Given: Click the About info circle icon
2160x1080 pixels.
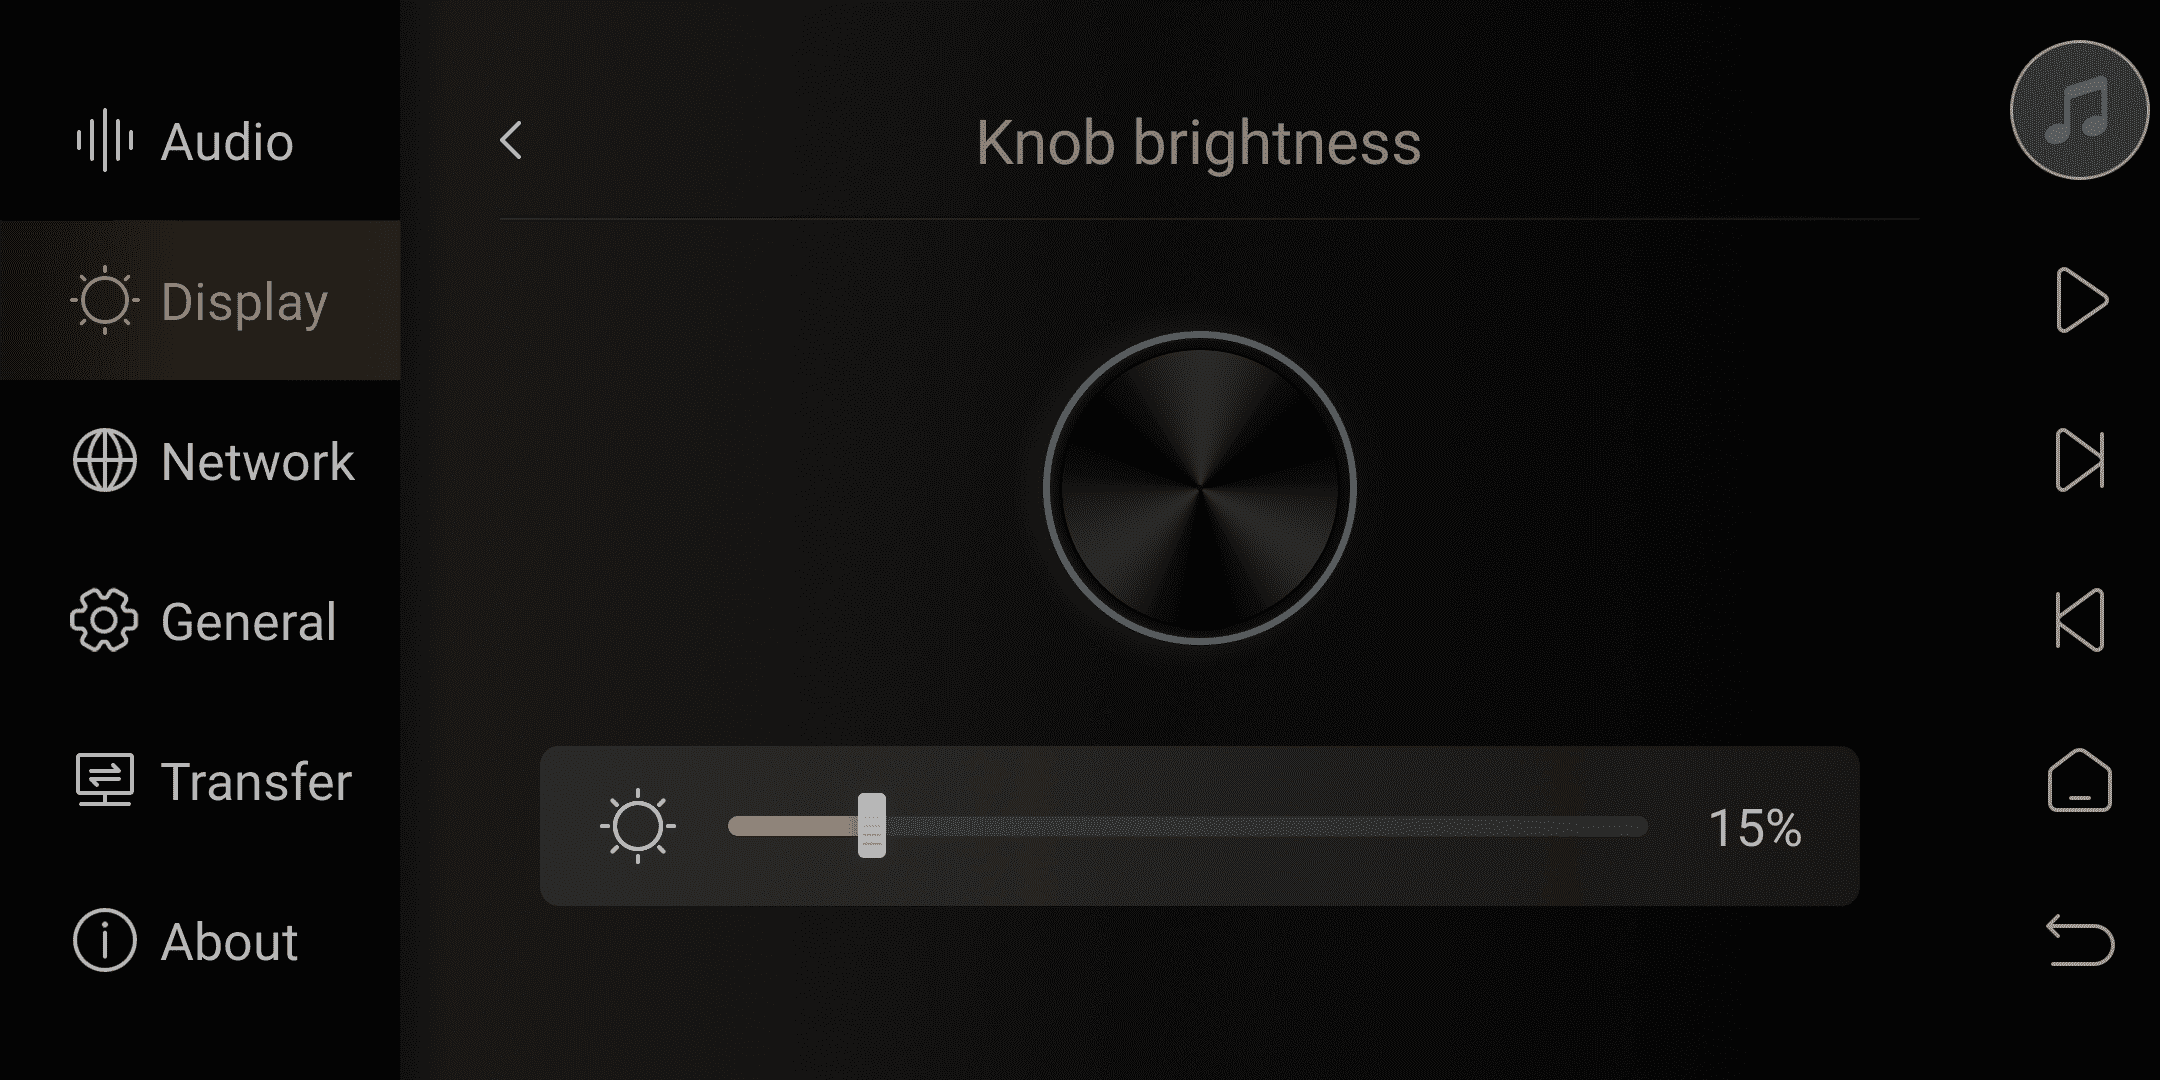Looking at the screenshot, I should click(x=104, y=940).
